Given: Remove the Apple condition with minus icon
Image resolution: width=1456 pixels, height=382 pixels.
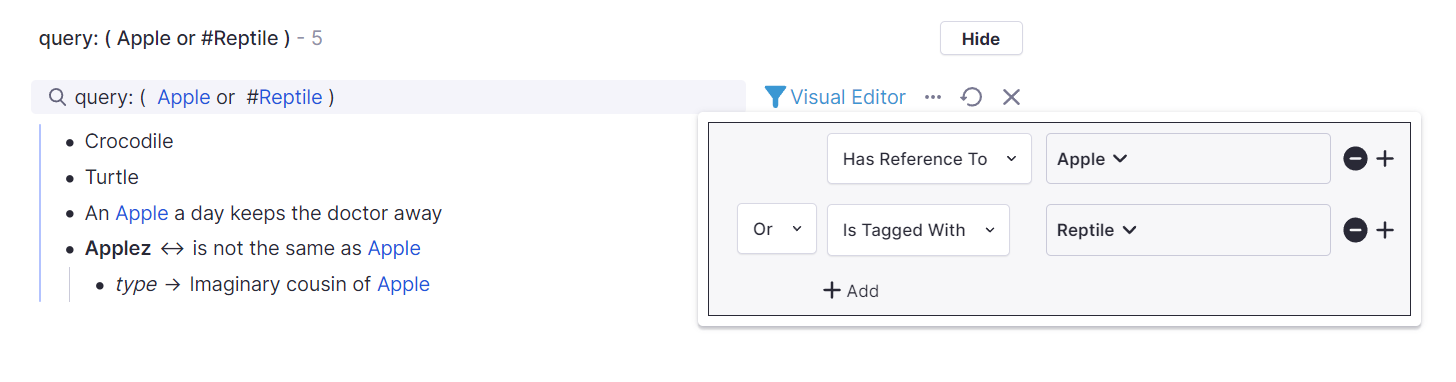Looking at the screenshot, I should point(1355,159).
